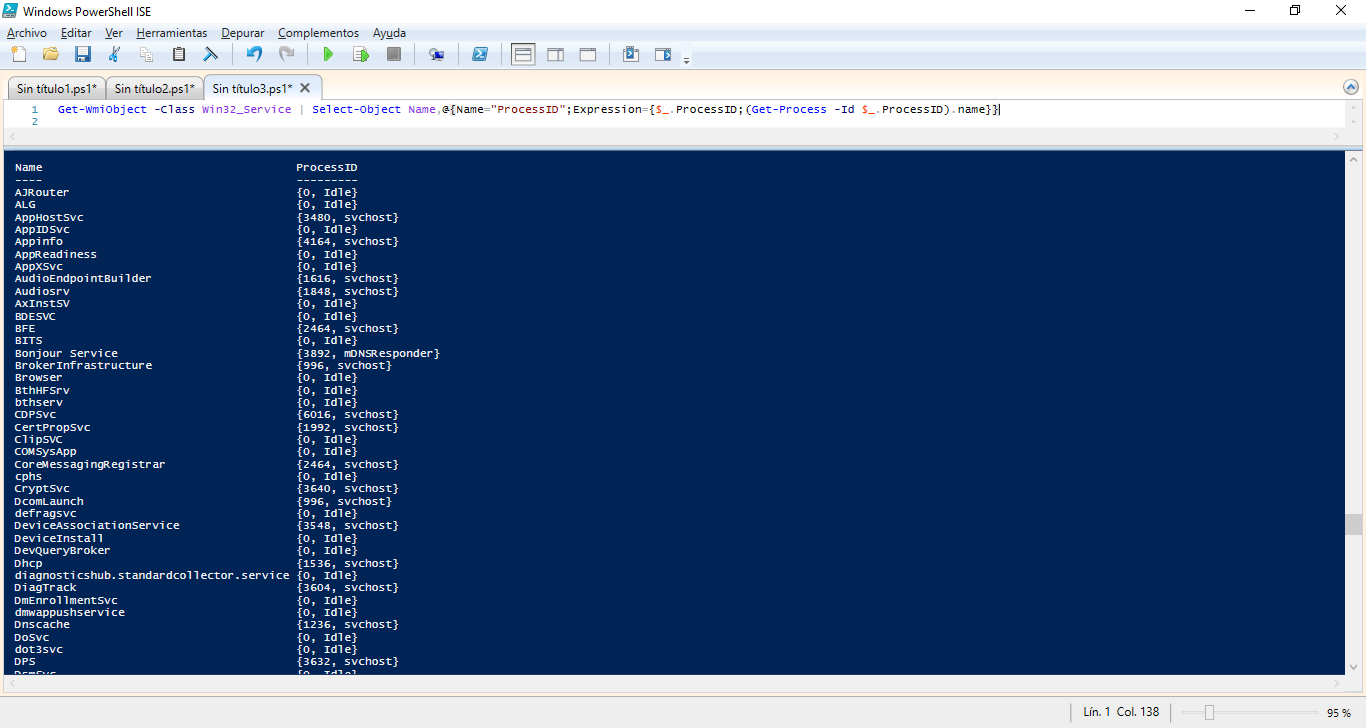1366x728 pixels.
Task: Collapse the script pane using the top-right chevron
Action: 1353,86
